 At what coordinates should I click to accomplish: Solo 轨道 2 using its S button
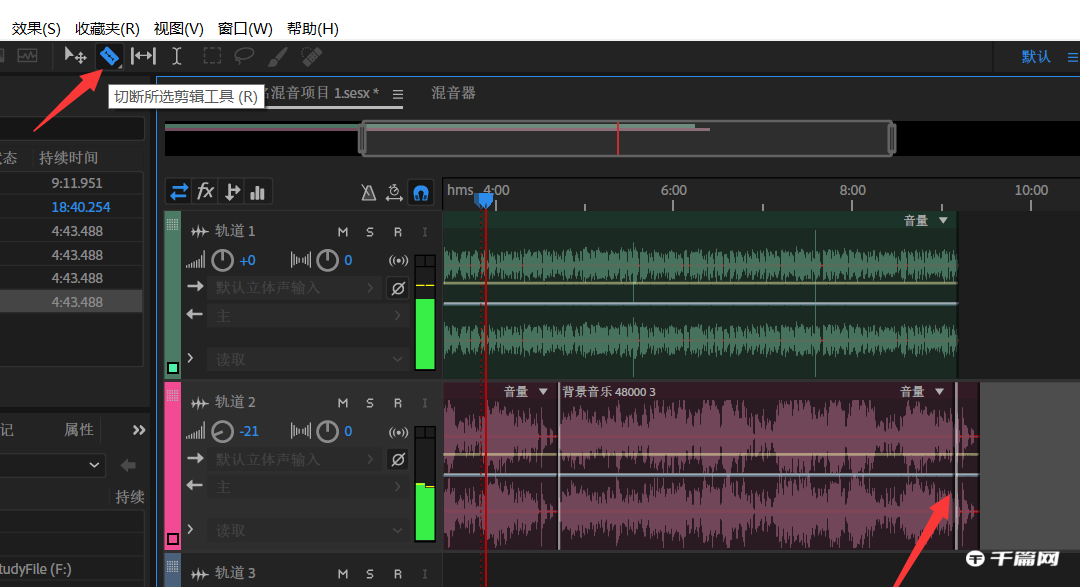click(368, 402)
